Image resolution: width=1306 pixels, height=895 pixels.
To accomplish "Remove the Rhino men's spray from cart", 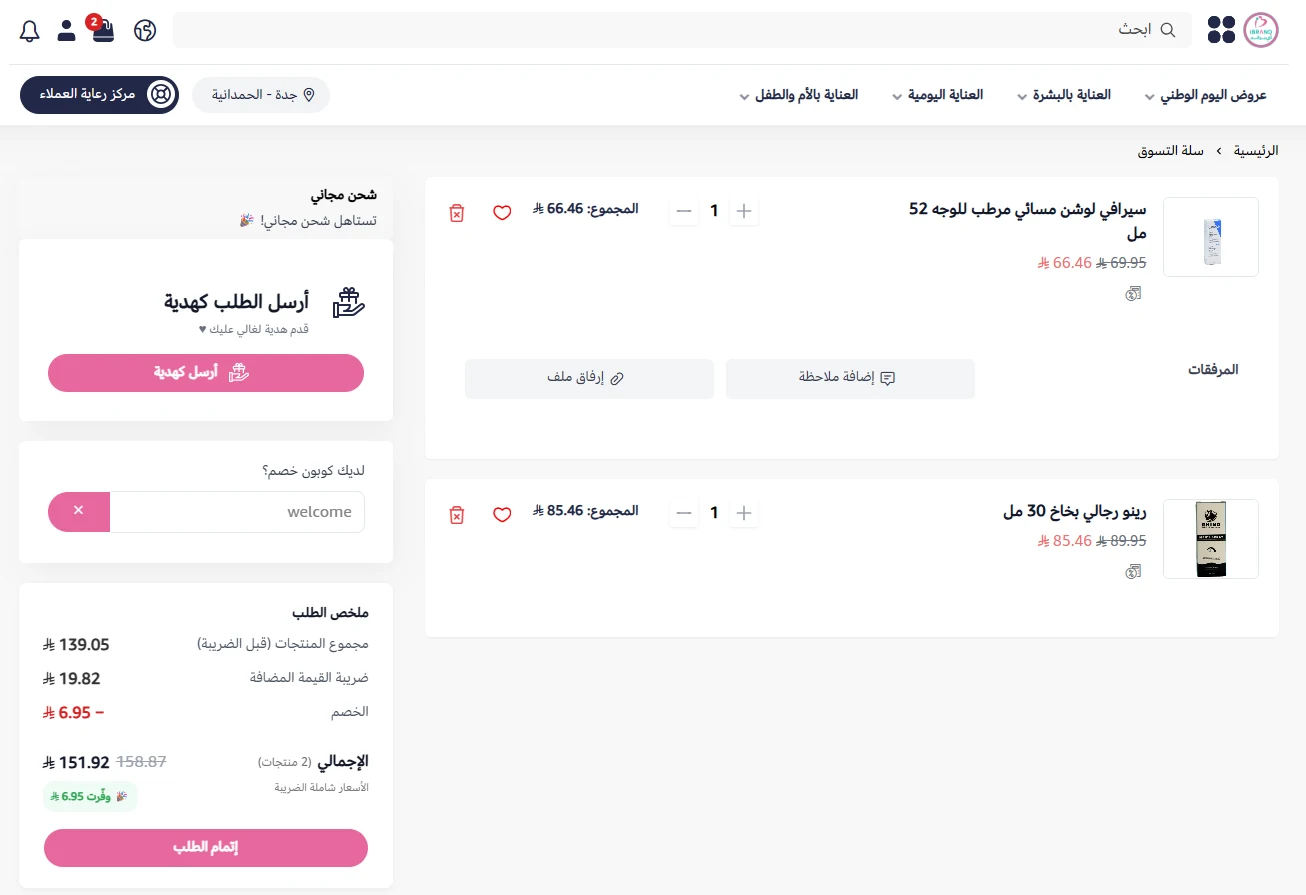I will 457,515.
